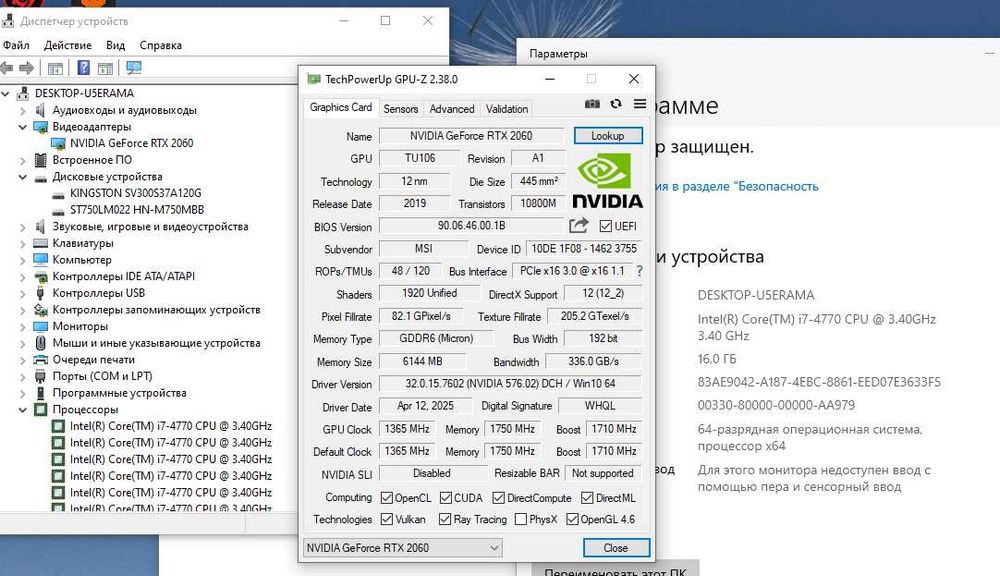Click the Memory Type value GDDR6 (Micron)
This screenshot has width=1000, height=576.
point(436,339)
